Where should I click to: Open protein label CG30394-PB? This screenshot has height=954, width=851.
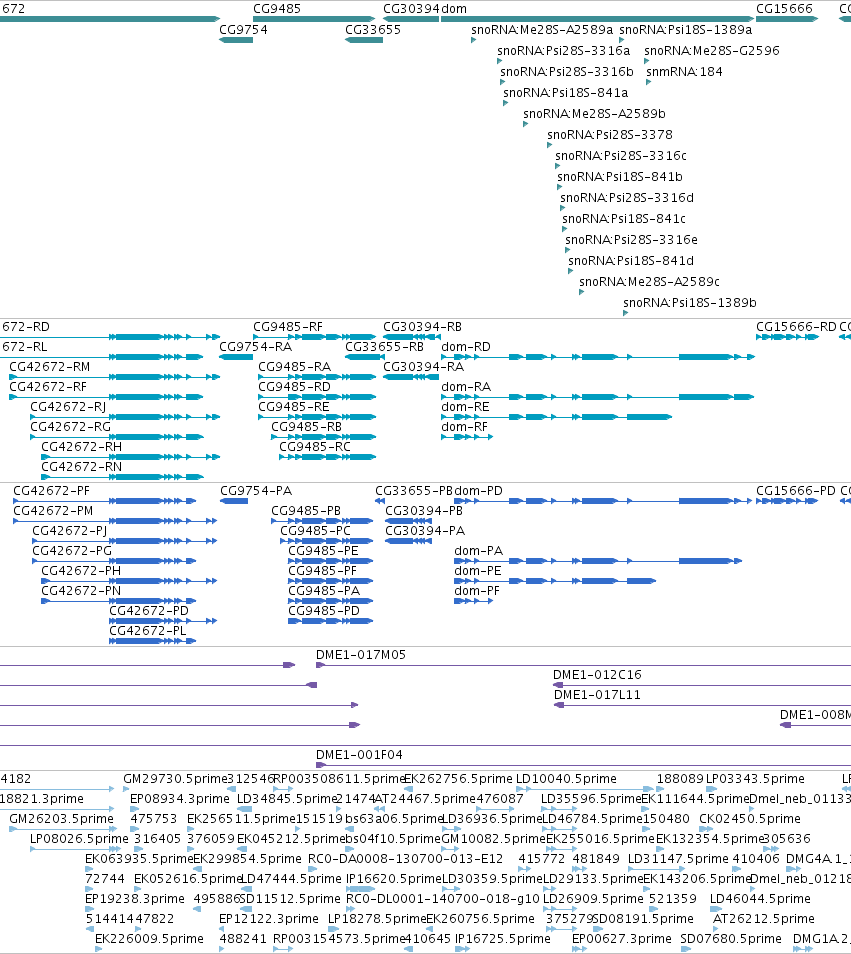[x=424, y=511]
